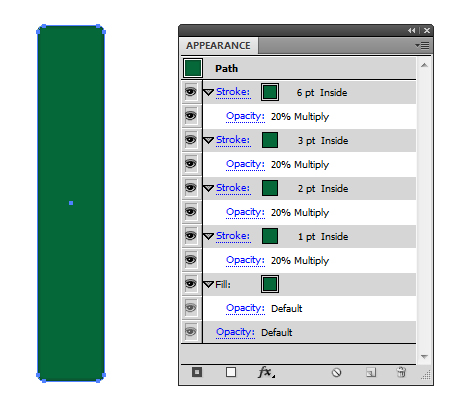
Task: Collapse the 3 pt Inside stroke triangle
Action: point(209,140)
